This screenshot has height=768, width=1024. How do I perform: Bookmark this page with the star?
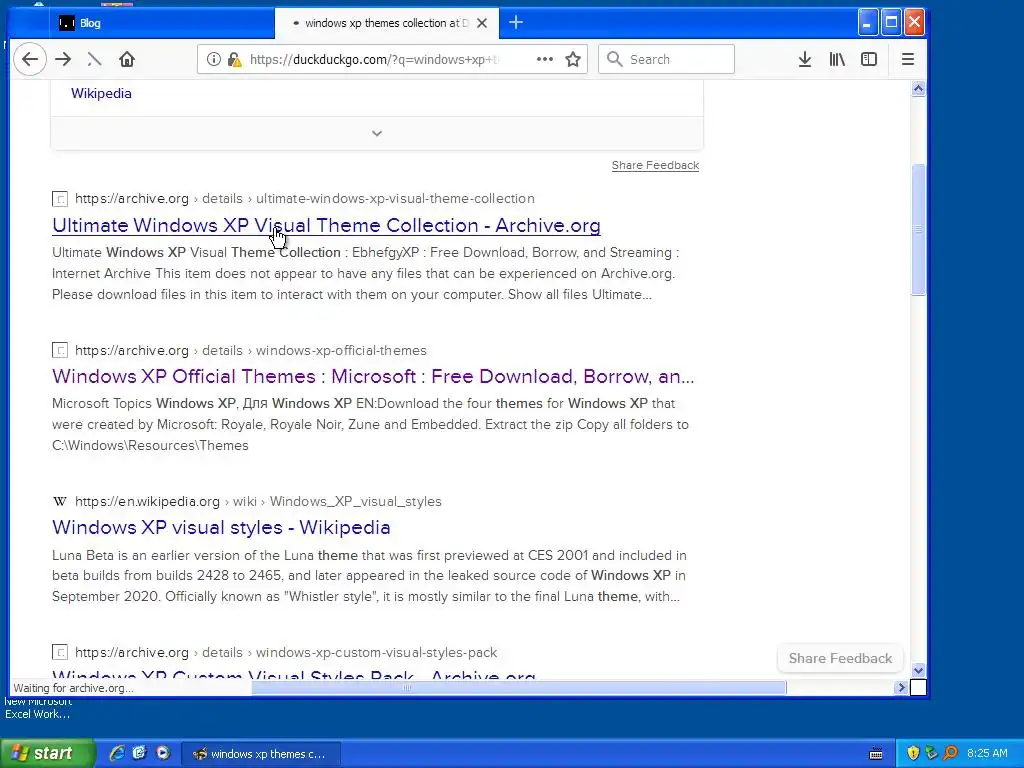573,59
